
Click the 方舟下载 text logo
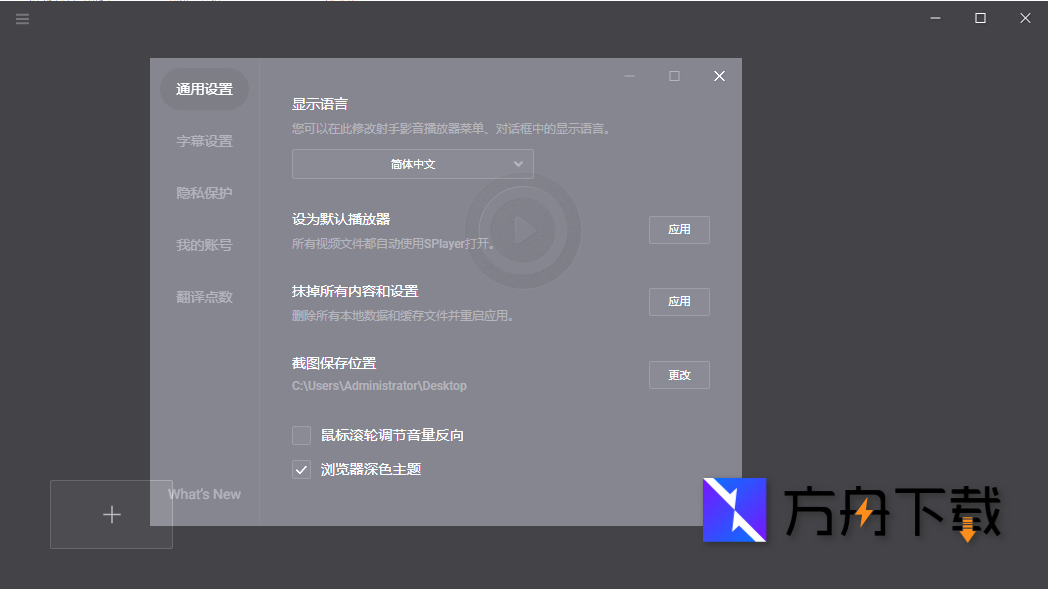click(x=890, y=510)
